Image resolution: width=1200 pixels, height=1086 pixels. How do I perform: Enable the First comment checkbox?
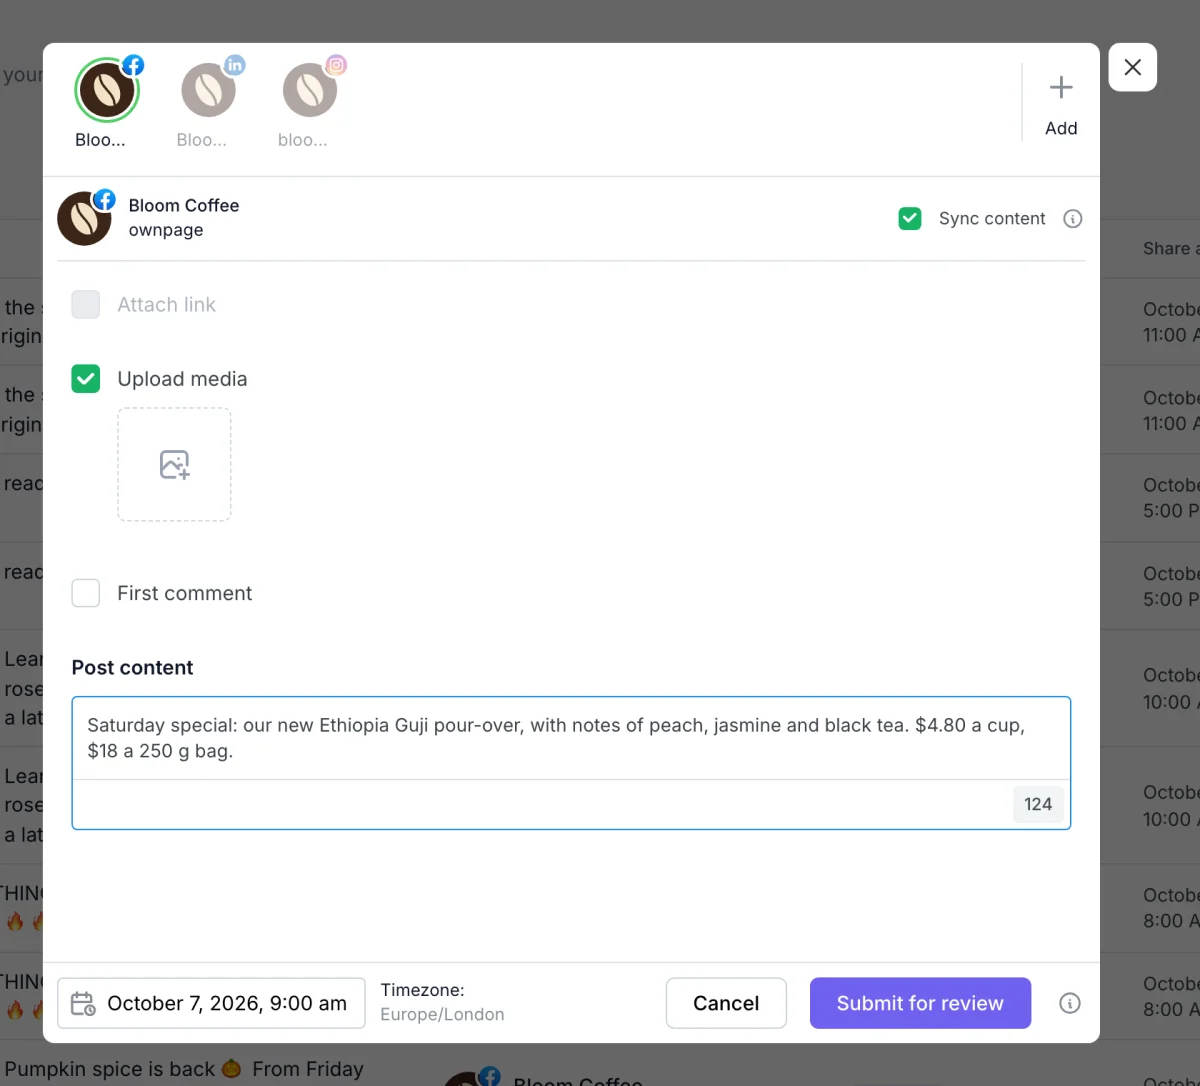click(86, 593)
